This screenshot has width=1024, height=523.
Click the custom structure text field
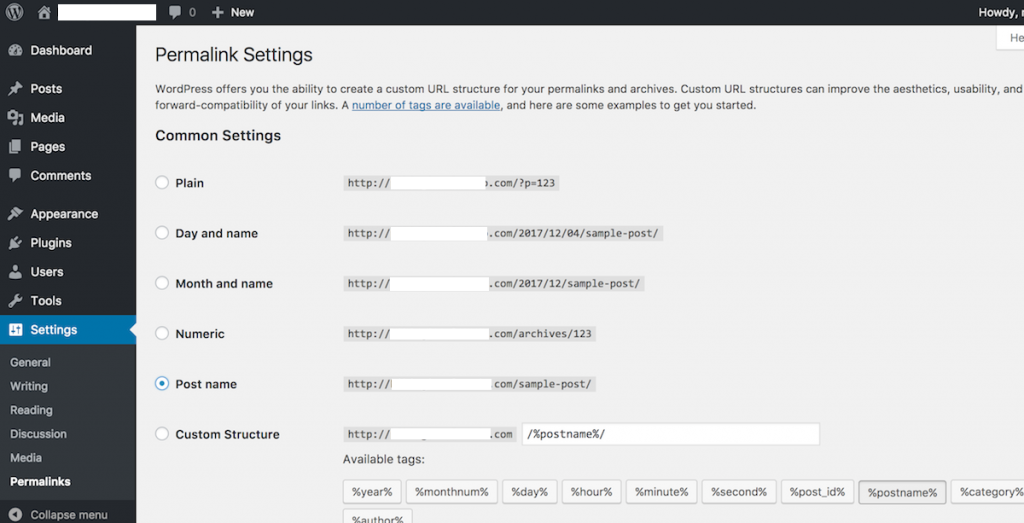[671, 434]
